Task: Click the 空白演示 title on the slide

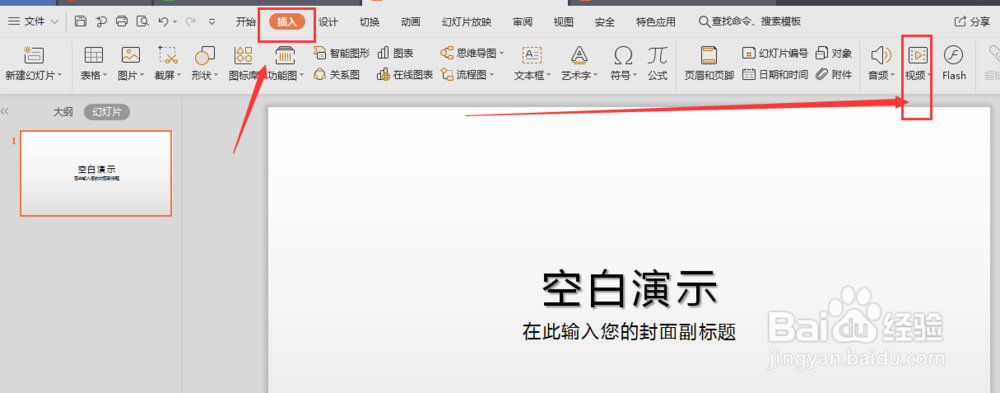Action: 629,290
